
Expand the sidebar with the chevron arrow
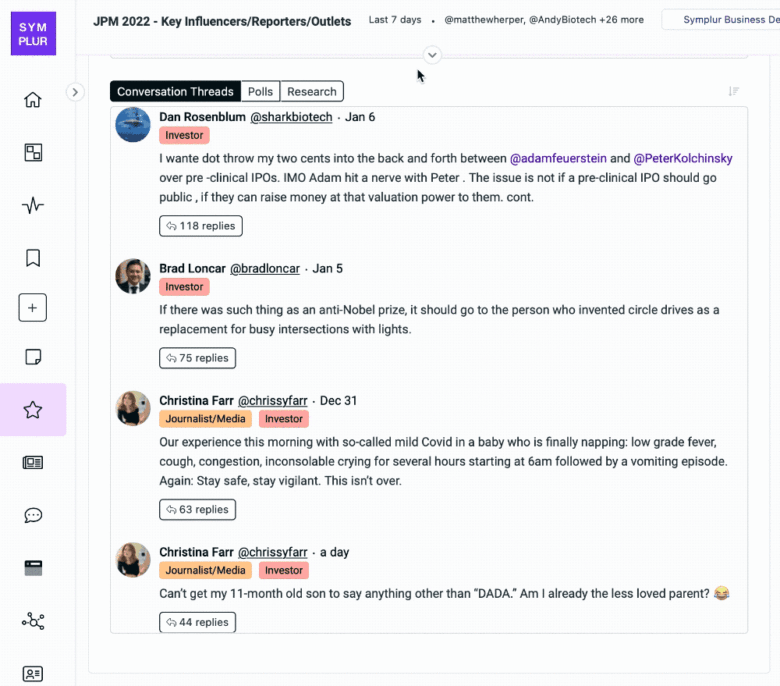pyautogui.click(x=75, y=92)
